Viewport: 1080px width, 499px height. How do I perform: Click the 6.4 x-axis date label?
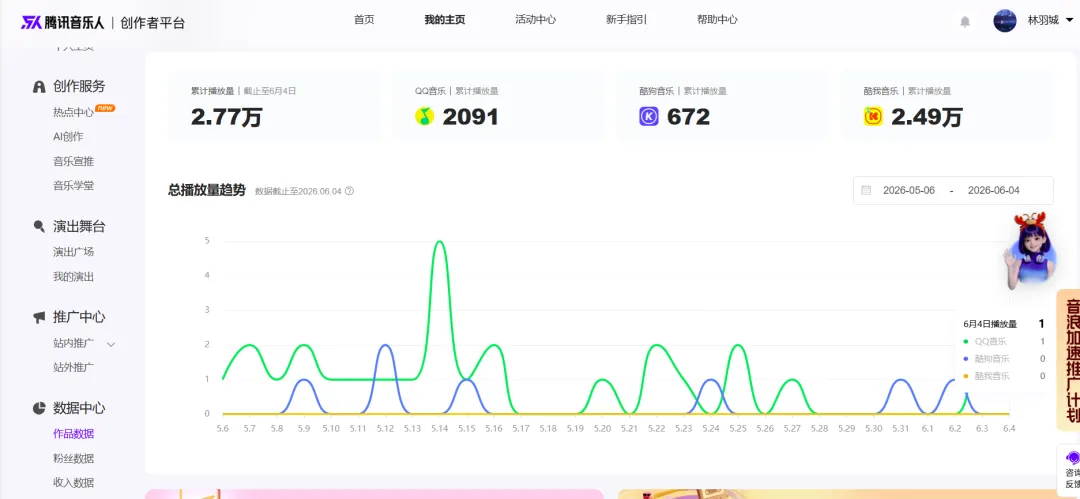click(1009, 428)
